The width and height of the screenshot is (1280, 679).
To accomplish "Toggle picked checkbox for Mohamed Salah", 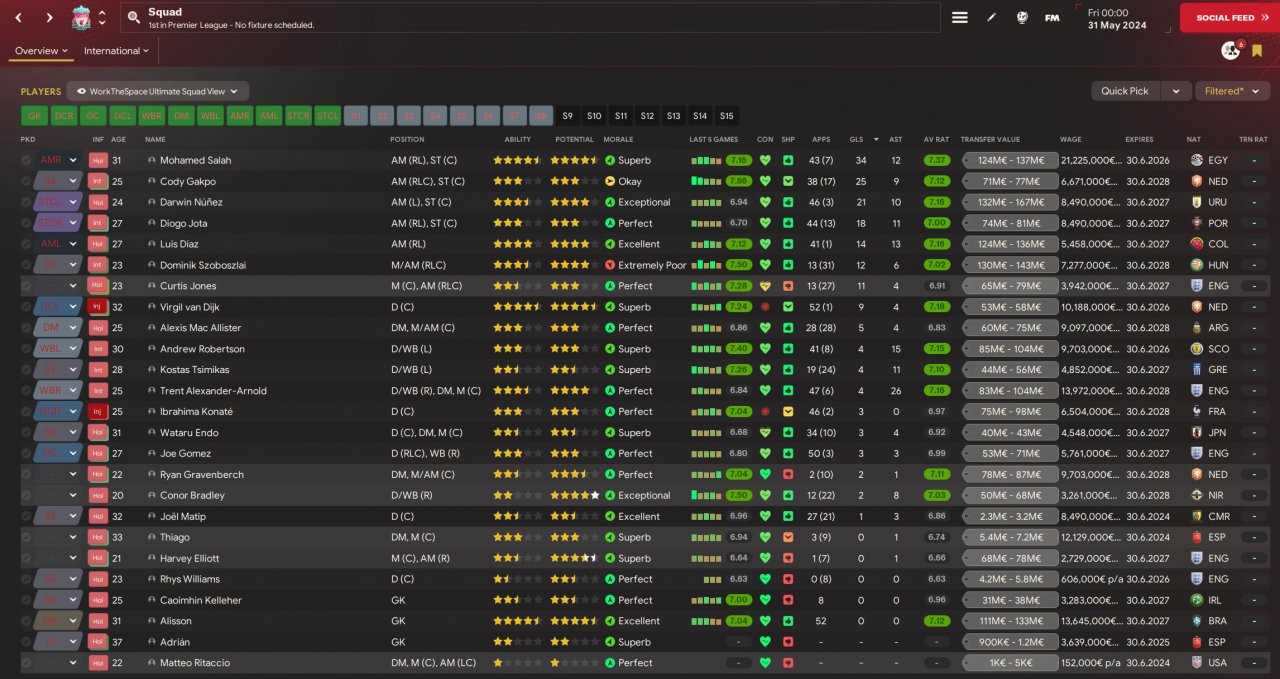I will tap(26, 160).
